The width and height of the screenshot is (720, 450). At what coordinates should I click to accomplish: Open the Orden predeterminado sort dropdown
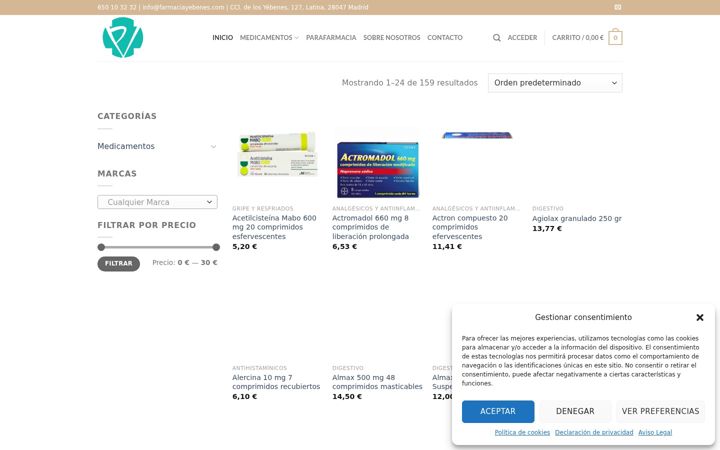point(555,83)
